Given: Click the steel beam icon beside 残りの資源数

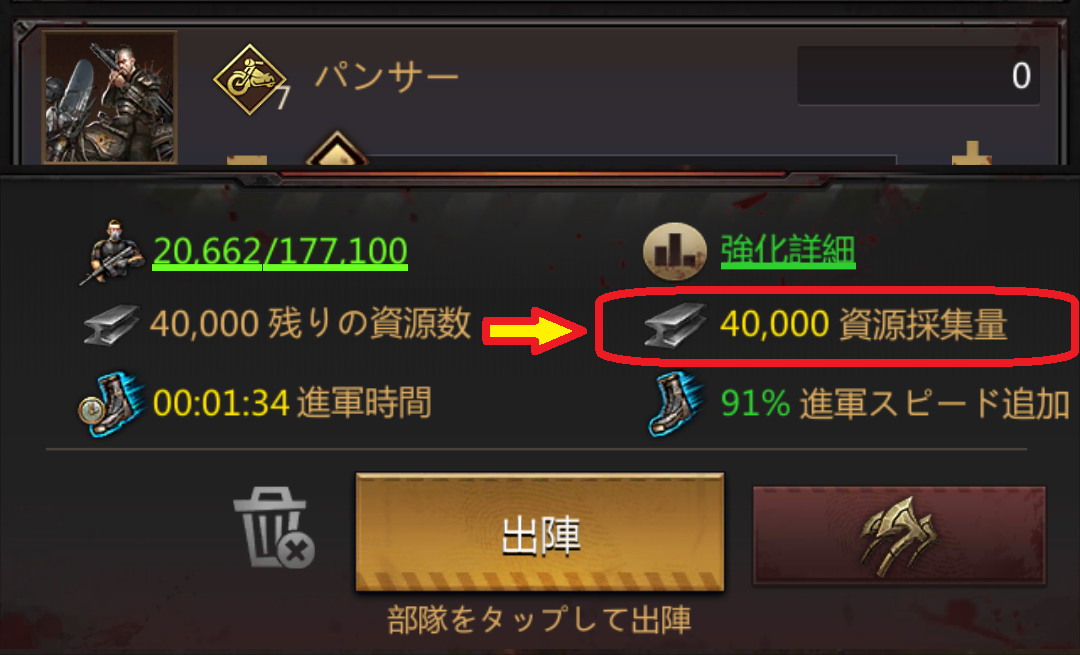Looking at the screenshot, I should 111,324.
